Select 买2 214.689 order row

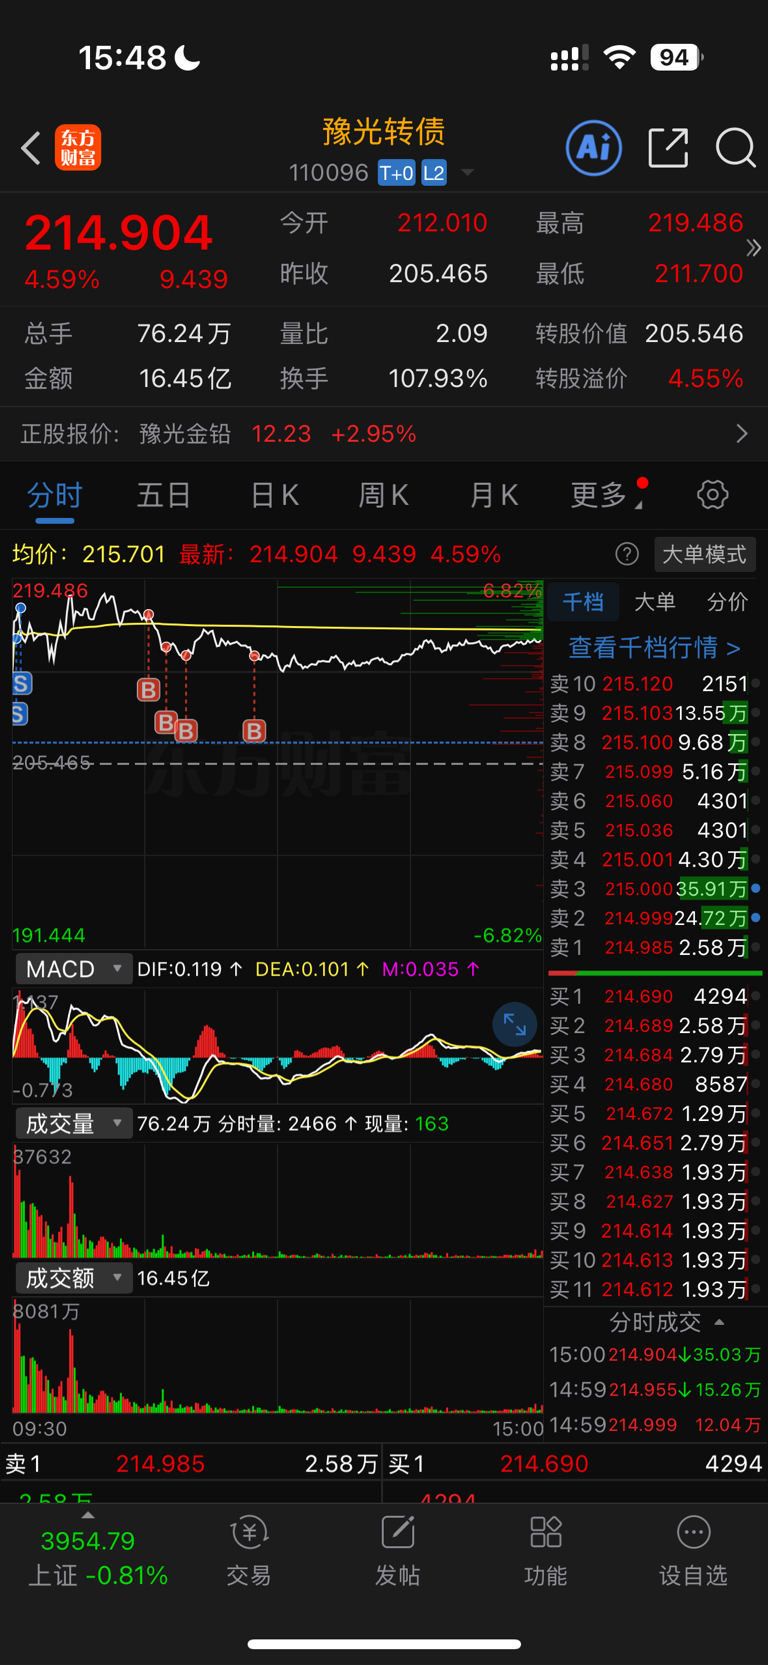click(655, 1026)
